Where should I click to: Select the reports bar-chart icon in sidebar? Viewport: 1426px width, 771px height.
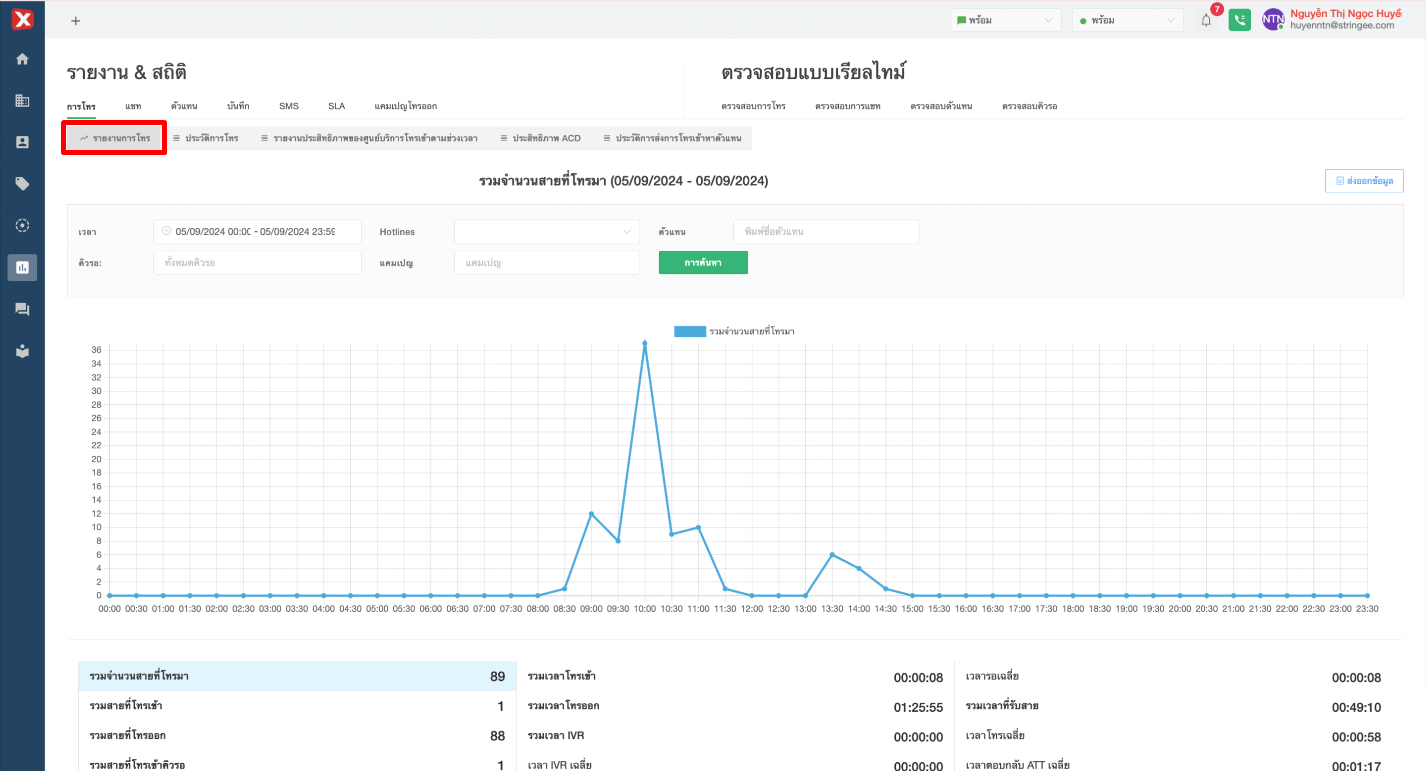[x=22, y=267]
